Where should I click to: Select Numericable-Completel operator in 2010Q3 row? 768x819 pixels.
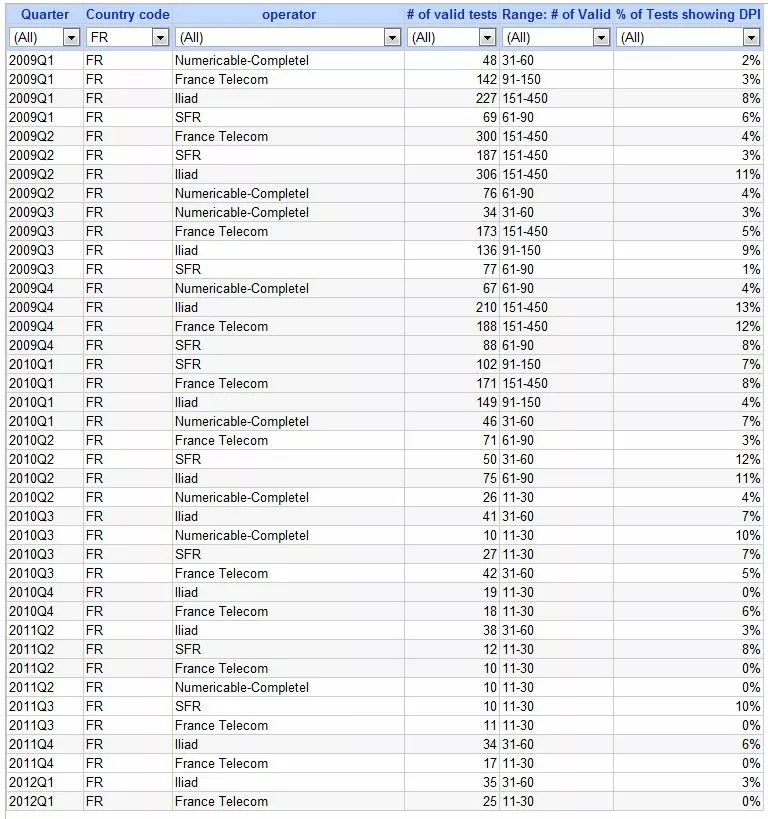click(x=242, y=535)
